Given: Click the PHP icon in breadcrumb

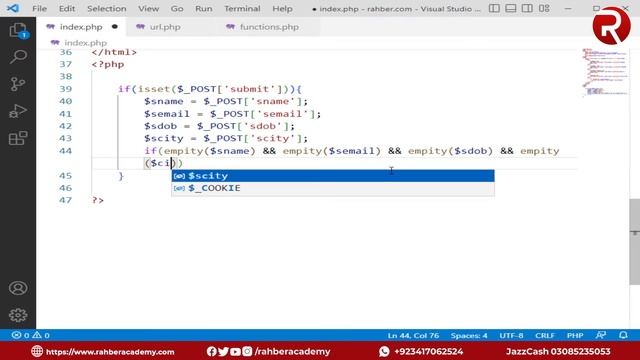Looking at the screenshot, I should 55,42.
